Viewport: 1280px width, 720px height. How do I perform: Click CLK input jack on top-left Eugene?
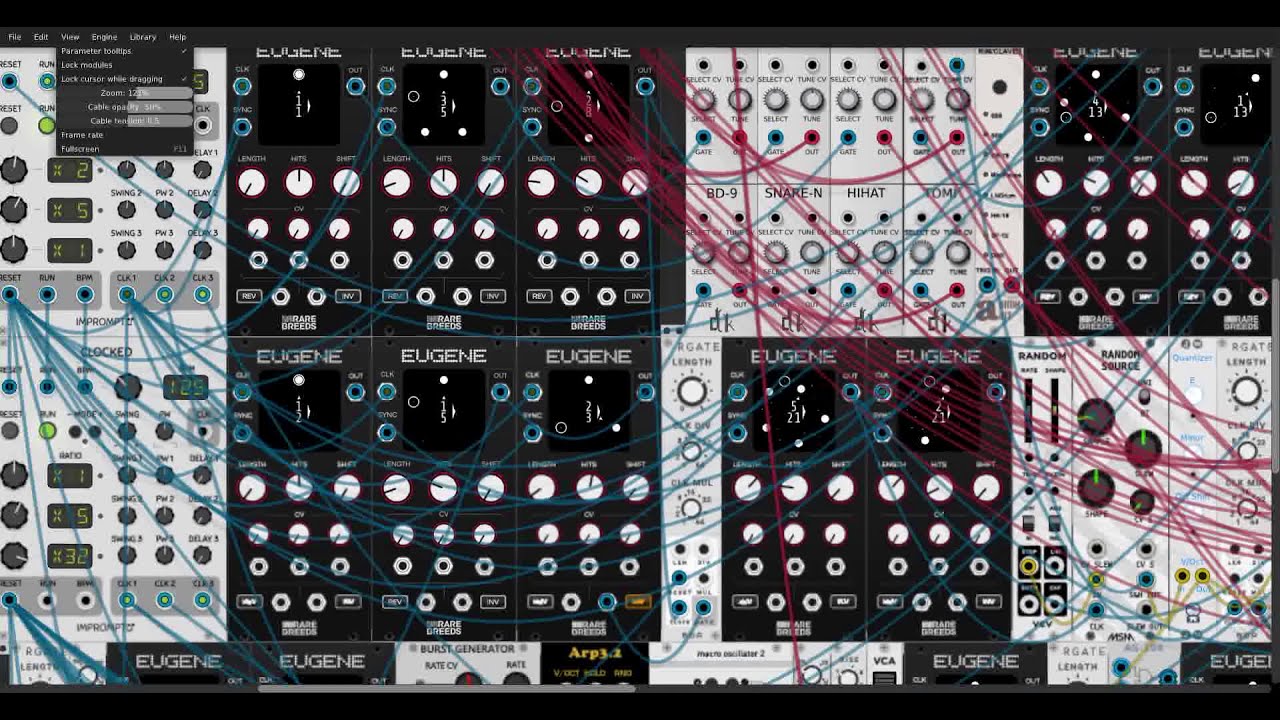click(x=242, y=87)
